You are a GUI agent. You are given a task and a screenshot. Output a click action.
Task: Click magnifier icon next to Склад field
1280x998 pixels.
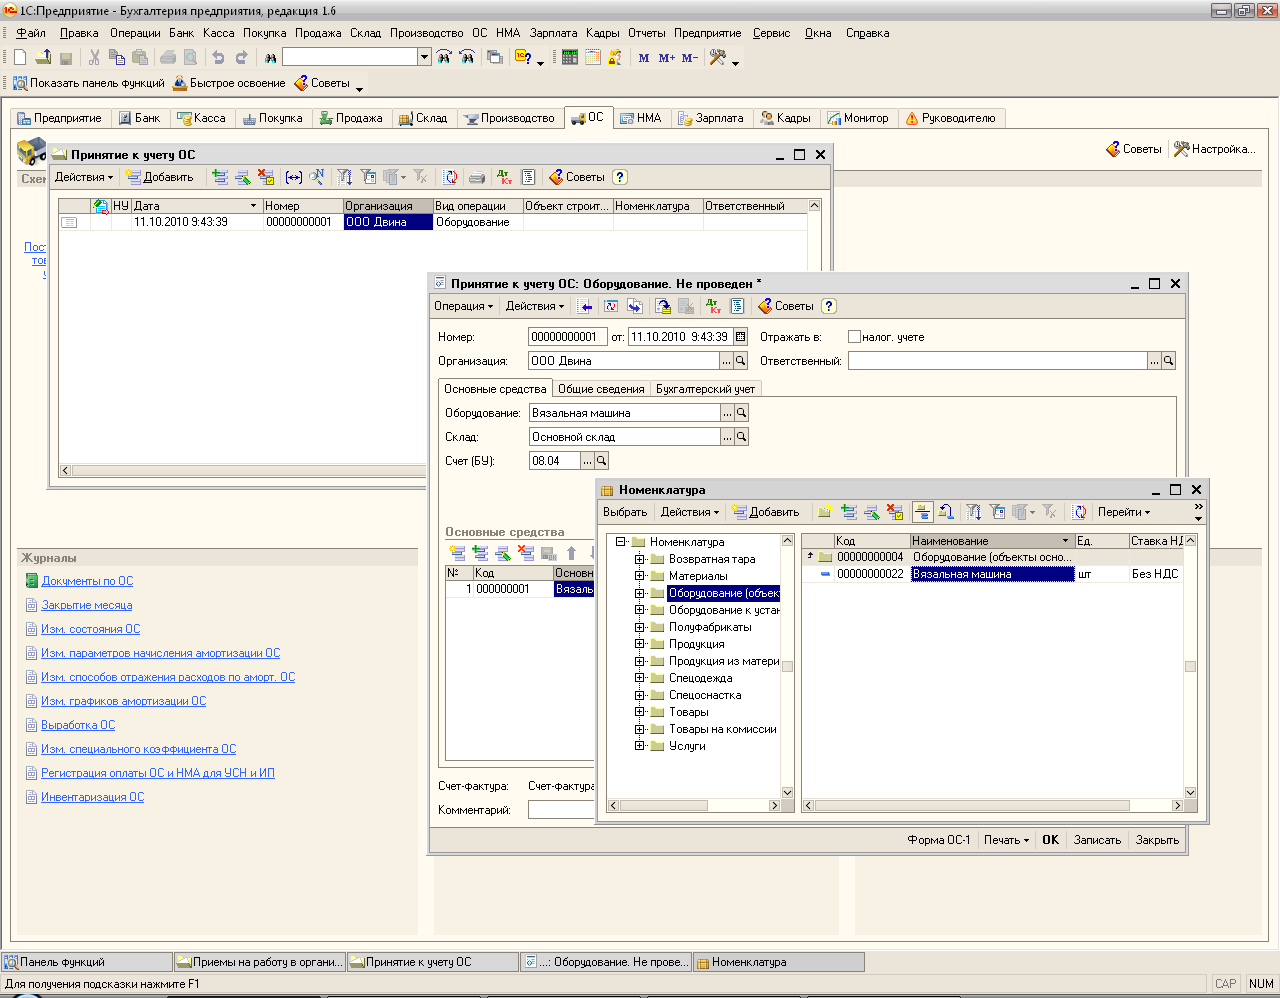pos(741,437)
